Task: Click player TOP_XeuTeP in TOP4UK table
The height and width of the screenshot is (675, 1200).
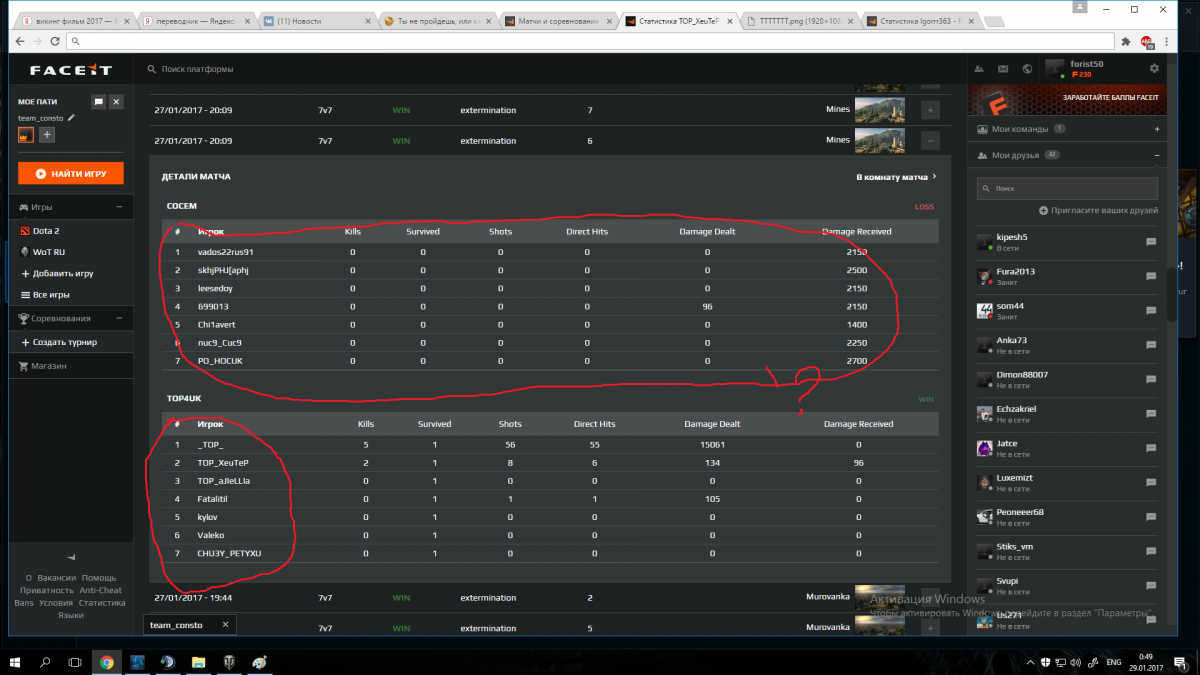Action: click(222, 463)
